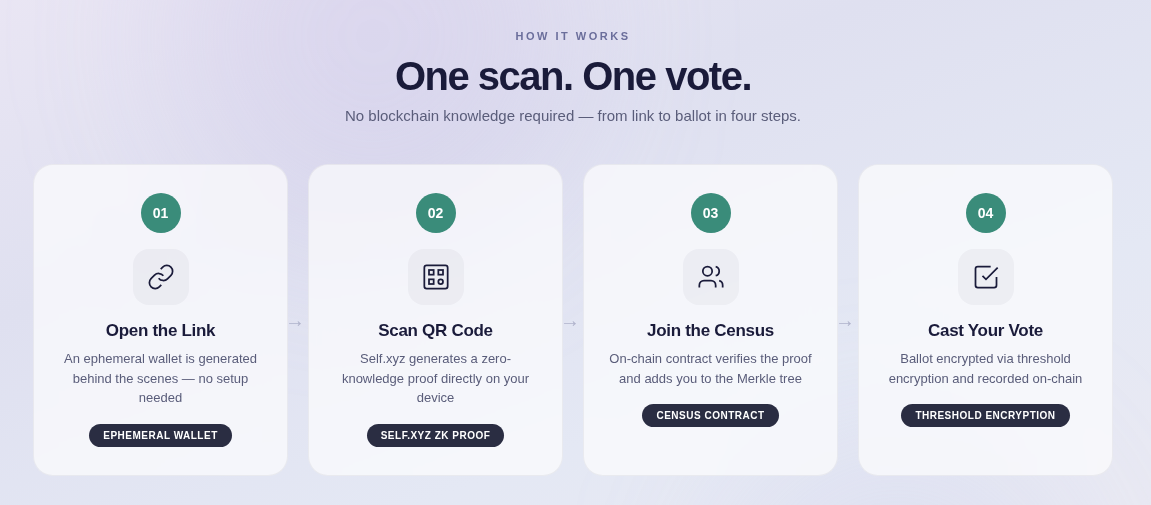
Task: Click the 'How It Works' section label
Action: 573,36
